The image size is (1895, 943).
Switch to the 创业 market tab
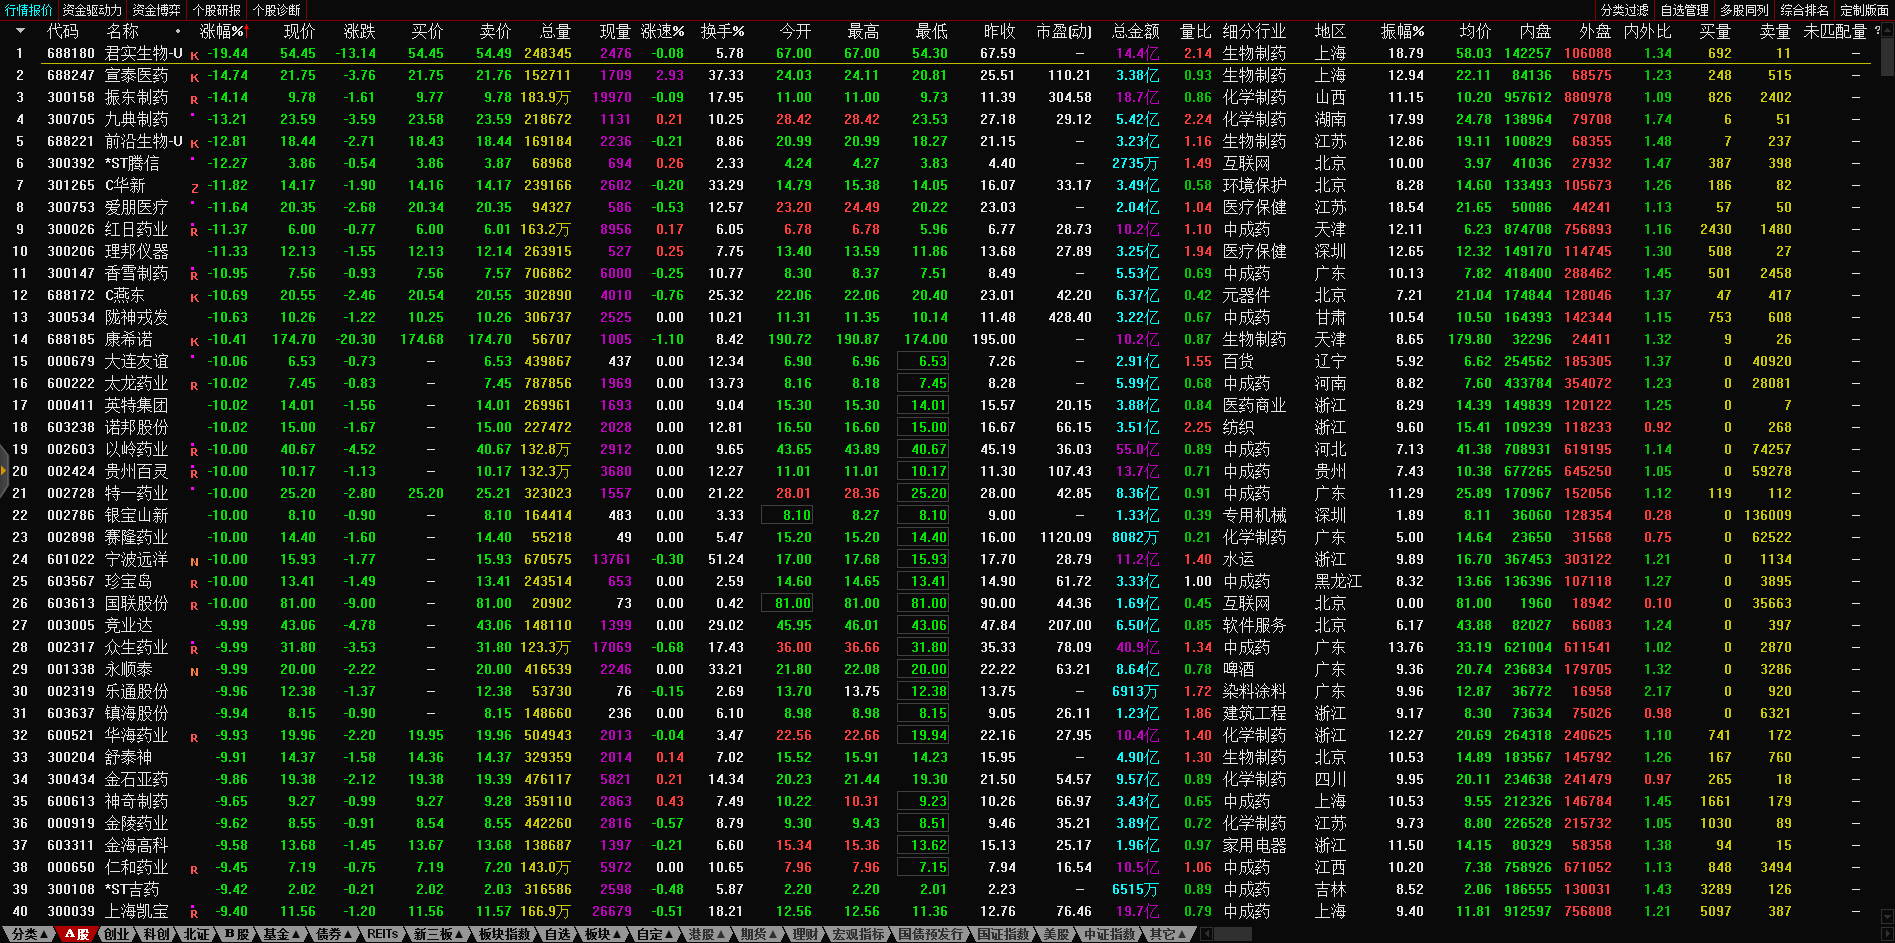point(117,934)
